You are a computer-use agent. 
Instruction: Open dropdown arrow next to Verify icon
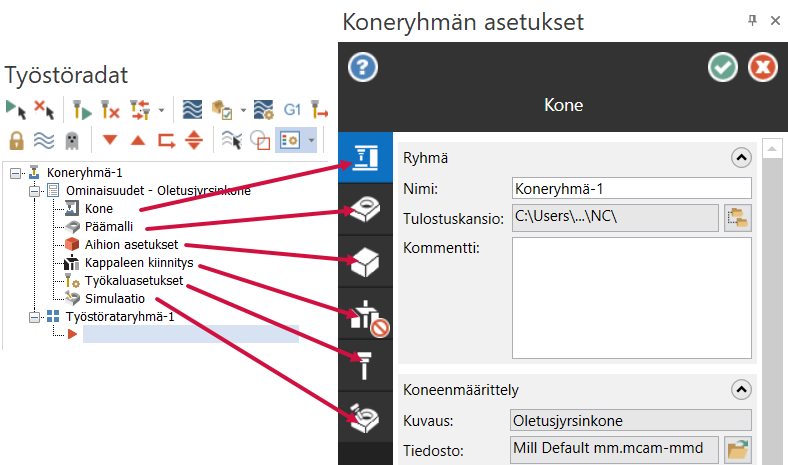[x=243, y=110]
